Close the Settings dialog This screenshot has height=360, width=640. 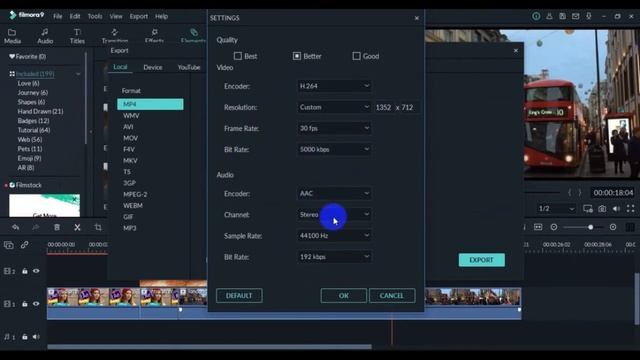[417, 18]
